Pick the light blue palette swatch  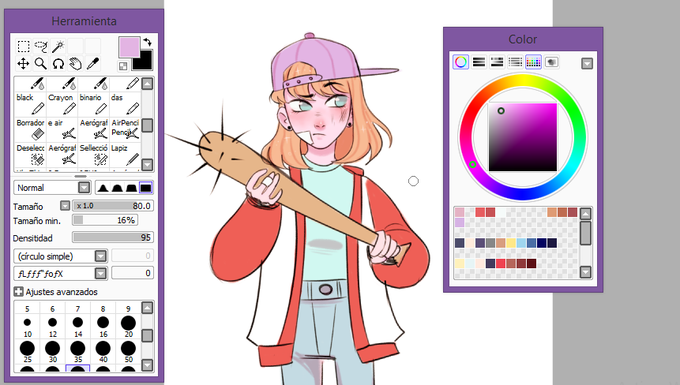(521, 243)
